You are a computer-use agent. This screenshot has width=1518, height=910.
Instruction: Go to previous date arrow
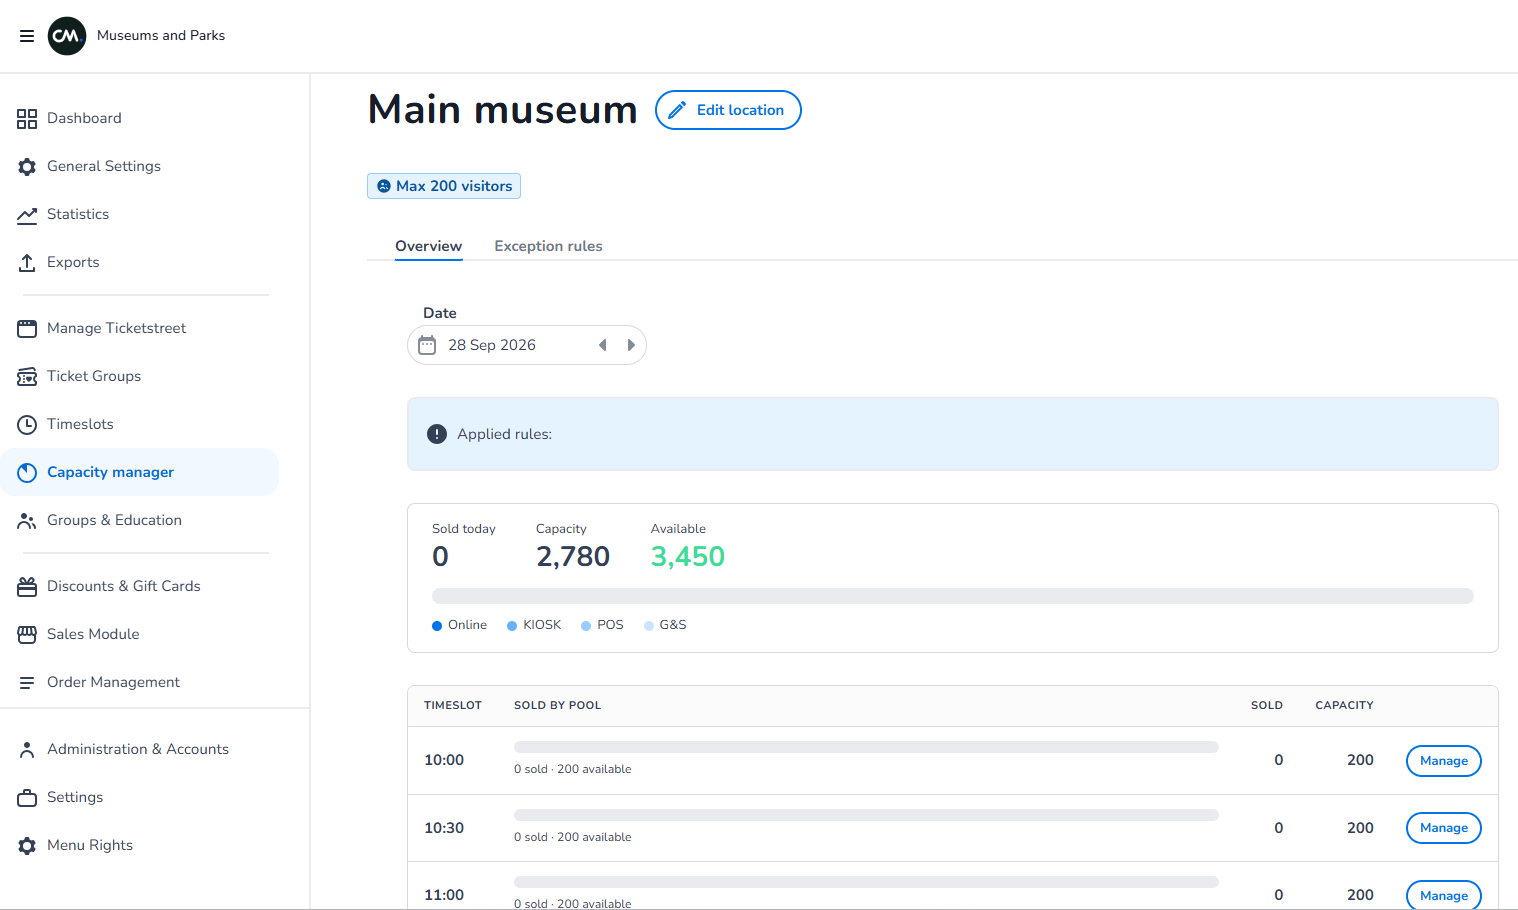click(x=603, y=345)
